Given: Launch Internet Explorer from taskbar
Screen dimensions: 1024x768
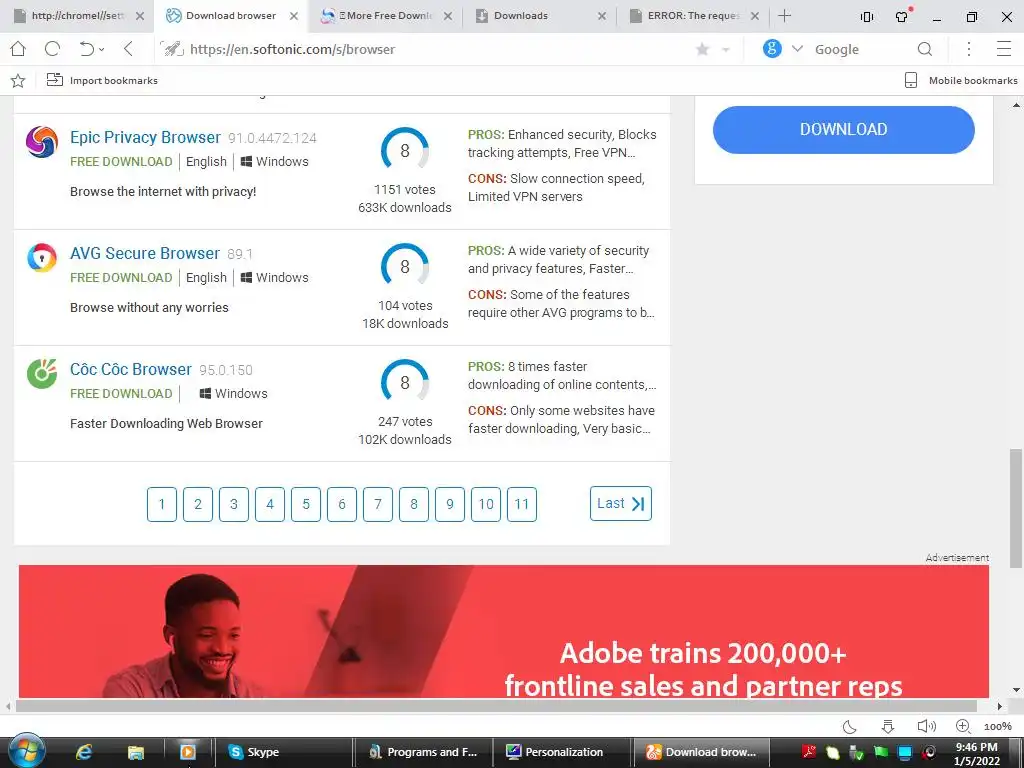Looking at the screenshot, I should (x=84, y=752).
